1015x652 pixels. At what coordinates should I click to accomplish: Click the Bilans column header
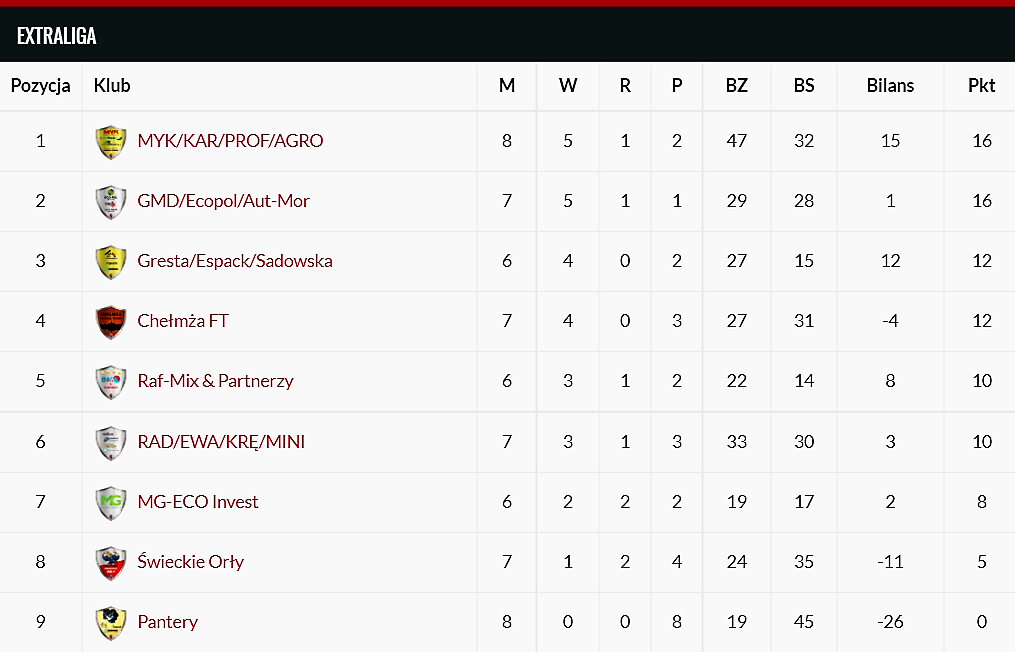pyautogui.click(x=890, y=85)
